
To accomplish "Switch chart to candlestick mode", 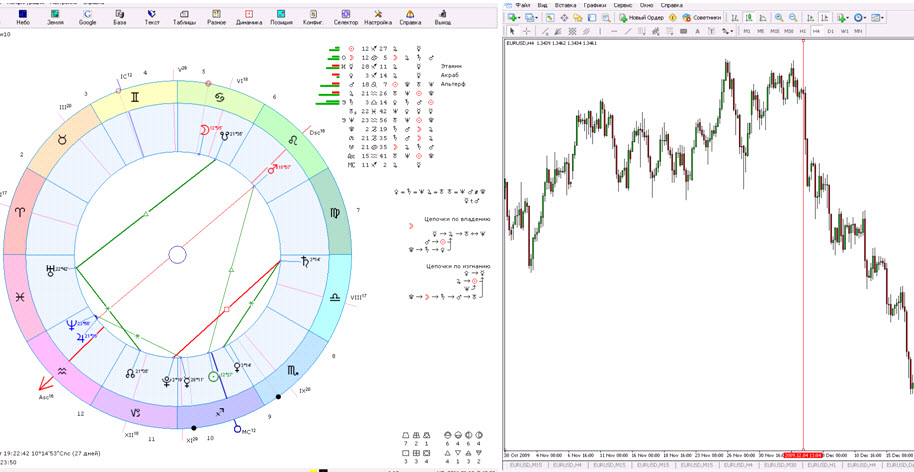I will (x=747, y=17).
